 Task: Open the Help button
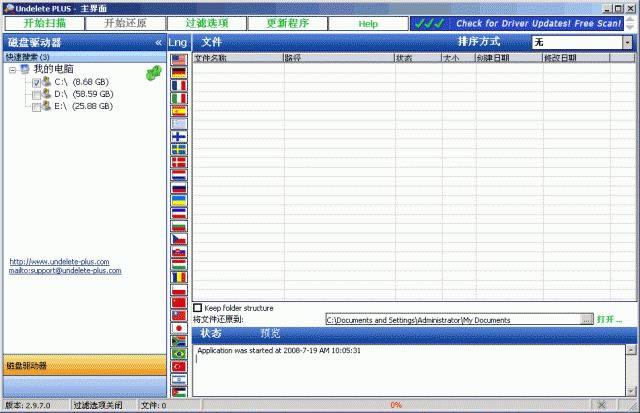(368, 23)
